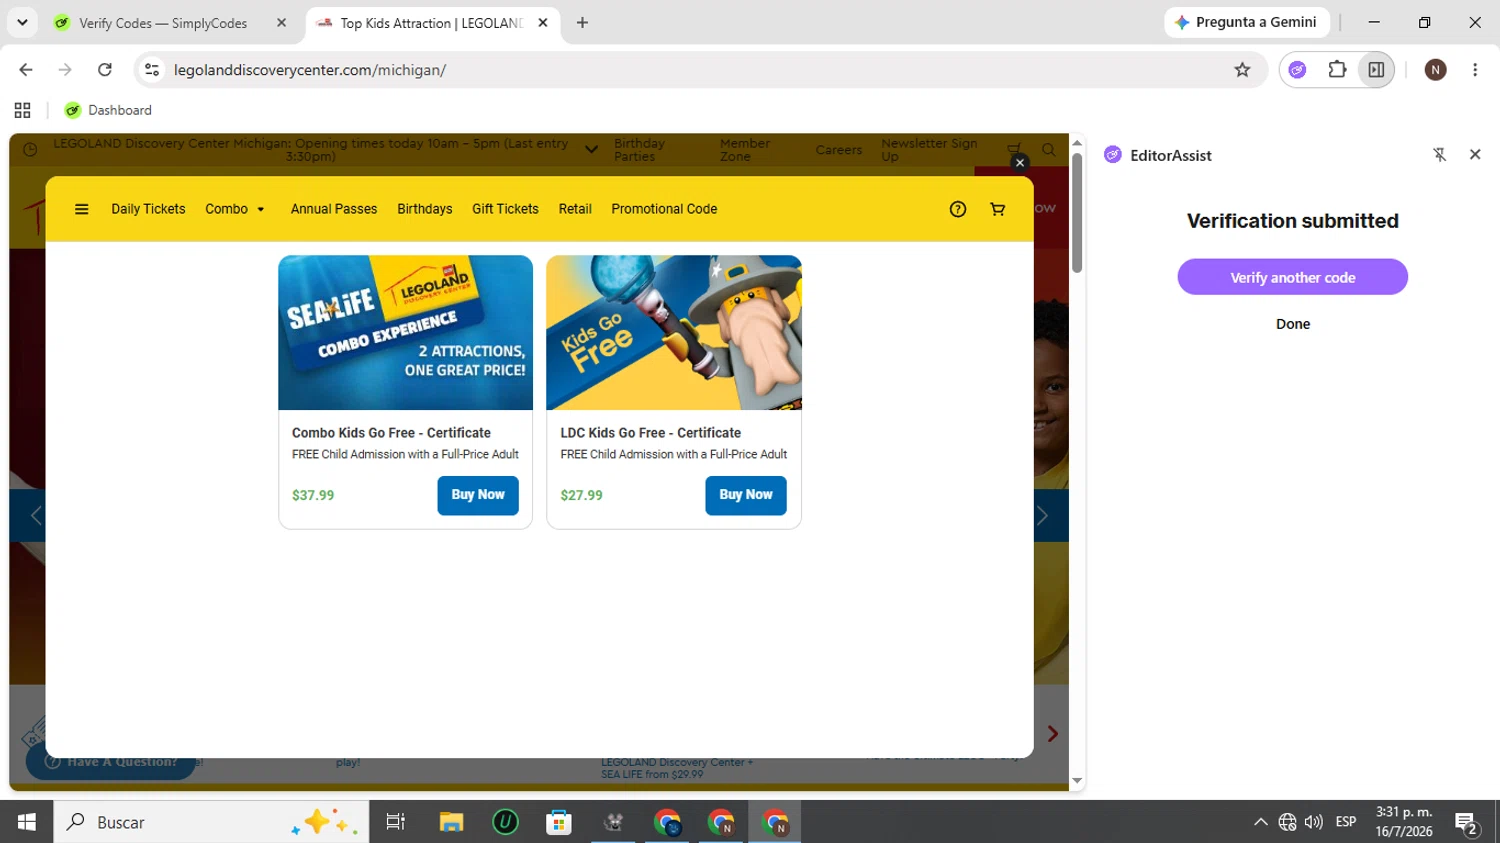The width and height of the screenshot is (1500, 843).
Task: Open a new browser tab
Action: pyautogui.click(x=582, y=23)
